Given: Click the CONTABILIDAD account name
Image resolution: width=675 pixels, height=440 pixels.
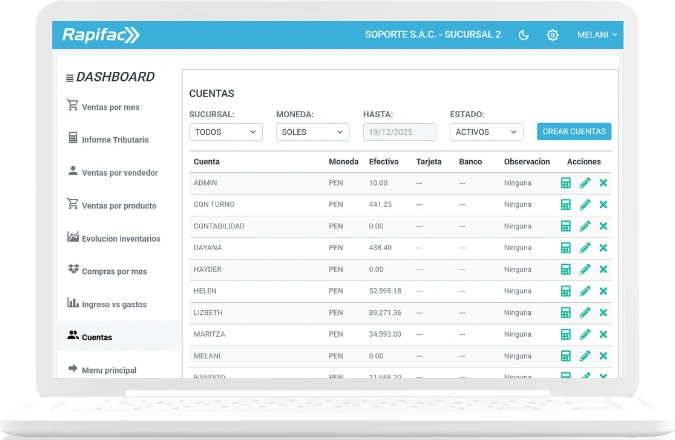Looking at the screenshot, I should click(219, 226).
